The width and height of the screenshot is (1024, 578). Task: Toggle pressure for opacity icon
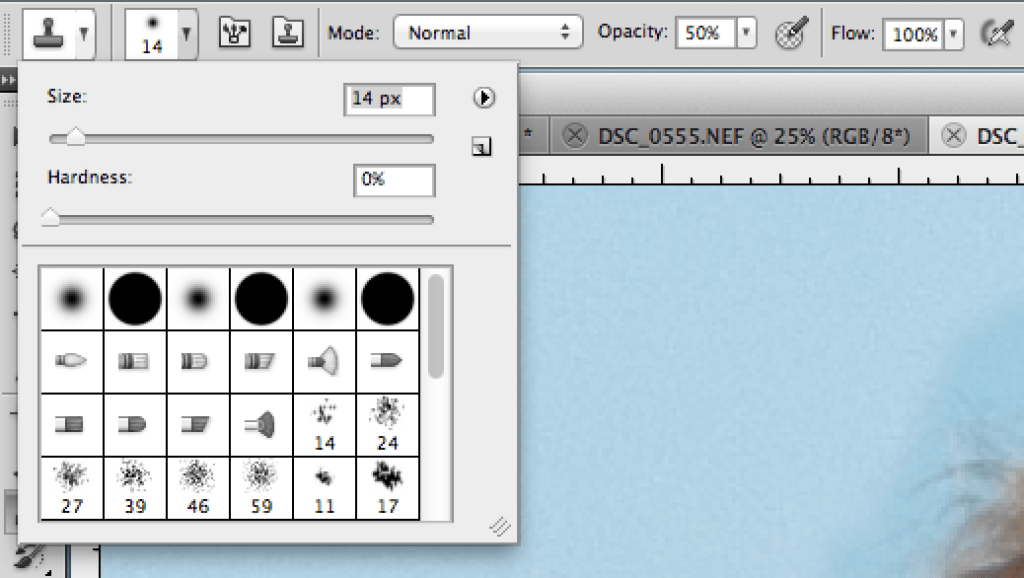792,33
